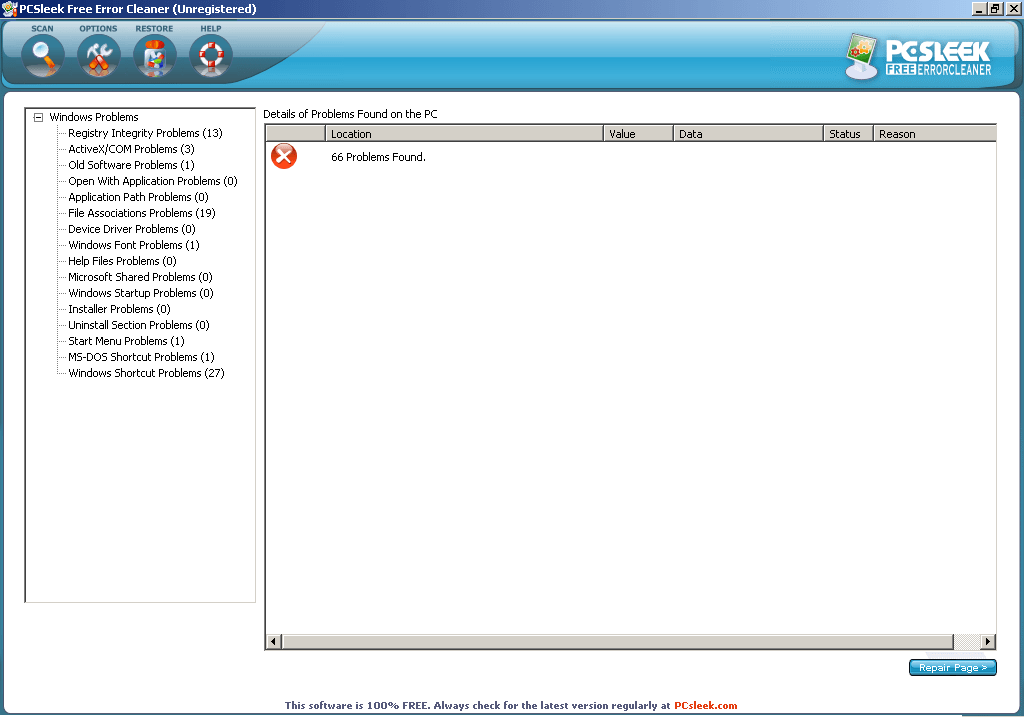Select Start Menu Problems (1)
The width and height of the screenshot is (1024, 717).
coord(127,341)
